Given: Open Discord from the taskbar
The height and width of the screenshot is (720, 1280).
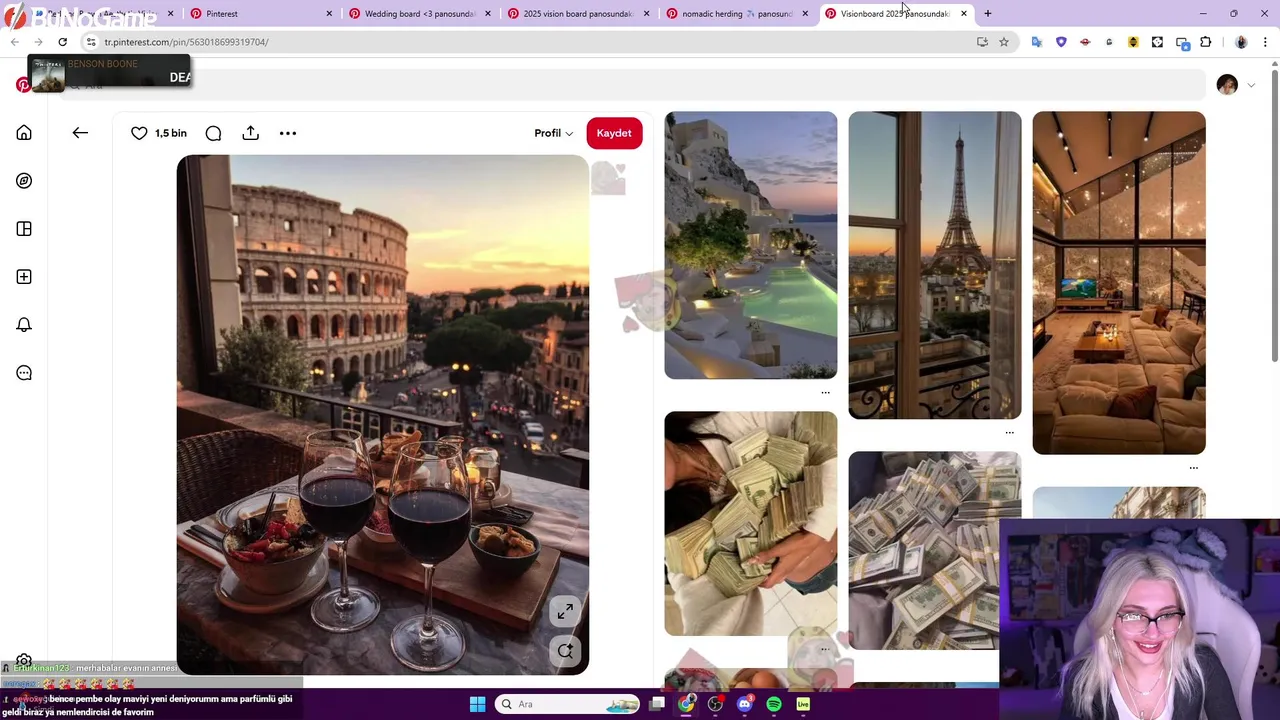Looking at the screenshot, I should [744, 704].
